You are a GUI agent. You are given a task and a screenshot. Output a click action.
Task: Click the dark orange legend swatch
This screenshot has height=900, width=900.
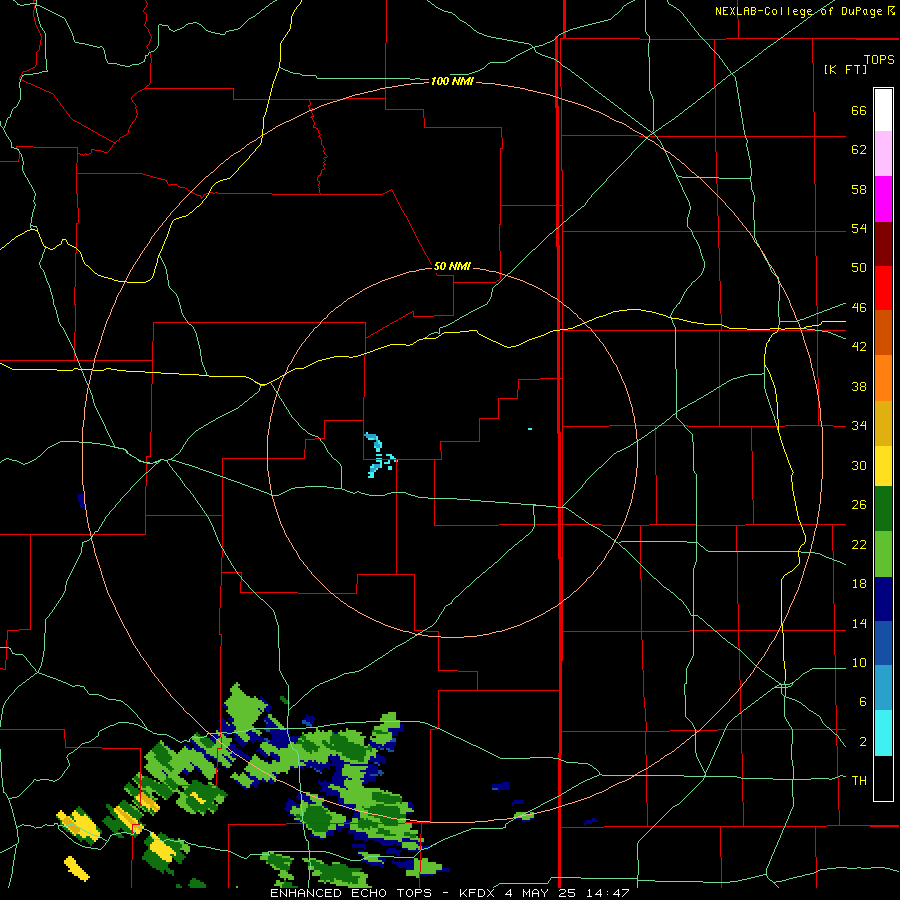[x=883, y=333]
